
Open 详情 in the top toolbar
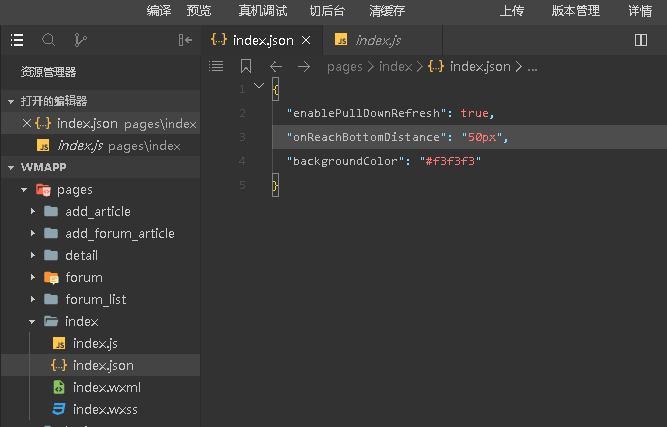click(640, 11)
